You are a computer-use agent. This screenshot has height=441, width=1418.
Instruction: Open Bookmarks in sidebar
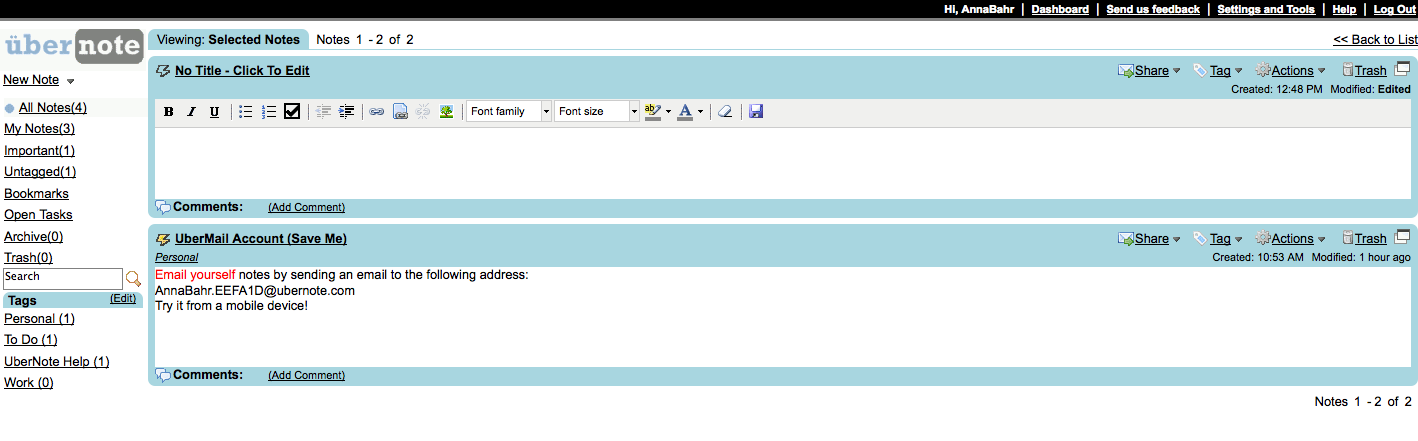coord(36,194)
